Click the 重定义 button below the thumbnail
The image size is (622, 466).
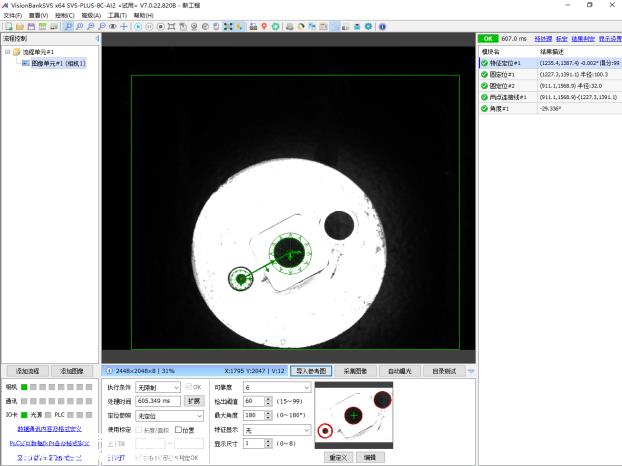[338, 458]
